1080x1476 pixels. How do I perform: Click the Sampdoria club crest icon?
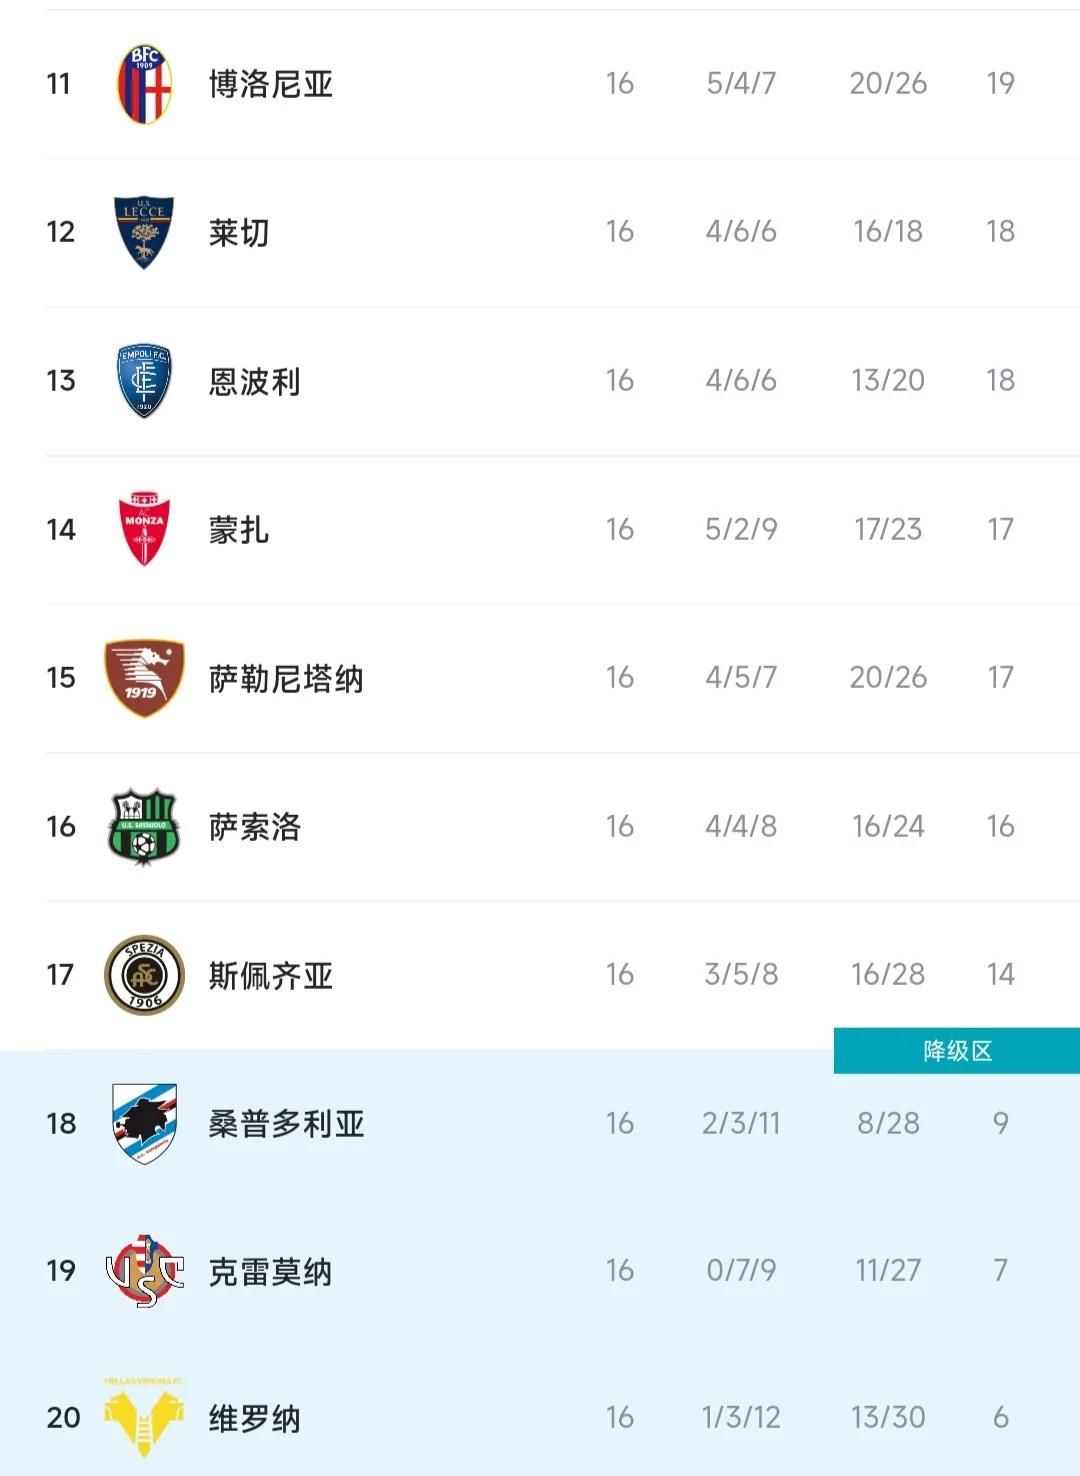[x=141, y=1122]
